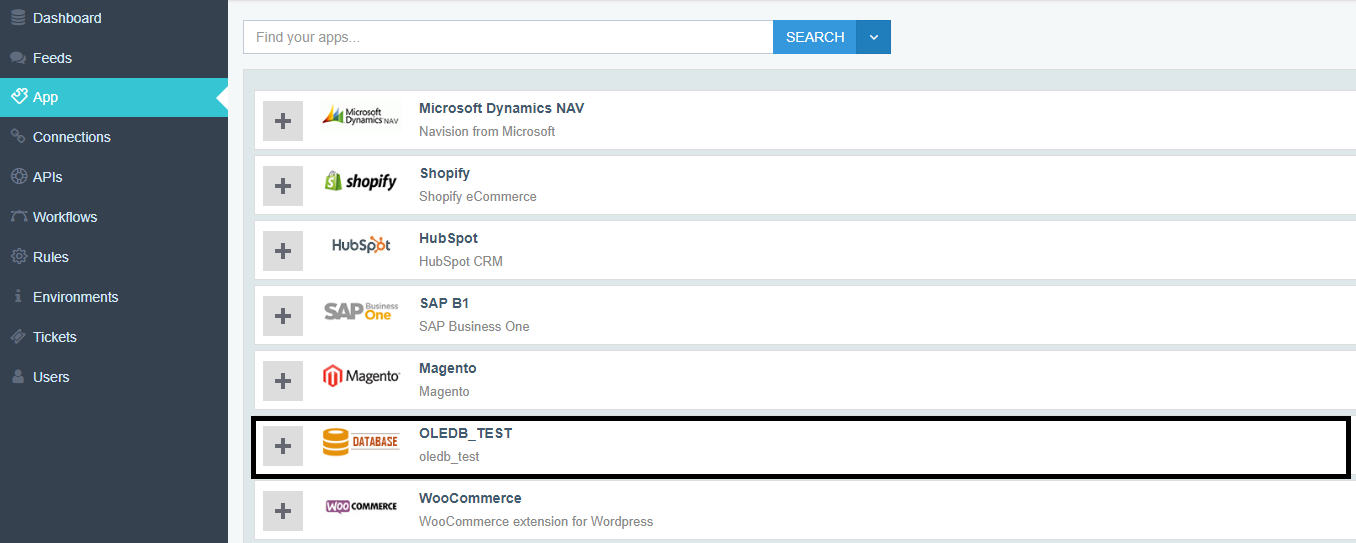The height and width of the screenshot is (543, 1356).
Task: Click the APIs icon in sidebar
Action: [x=18, y=177]
